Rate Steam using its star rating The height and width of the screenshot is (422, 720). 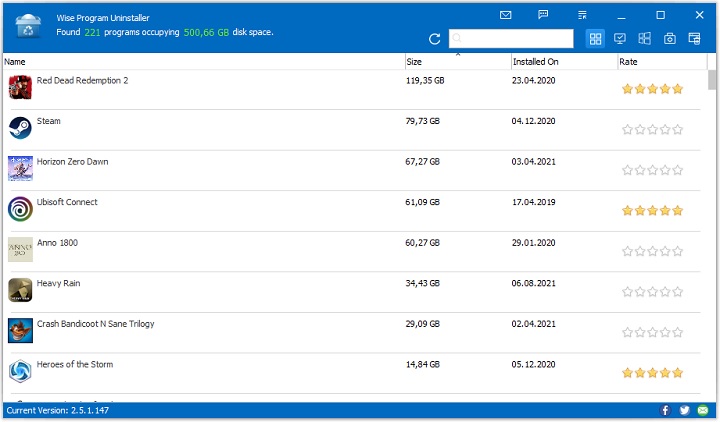click(x=652, y=129)
